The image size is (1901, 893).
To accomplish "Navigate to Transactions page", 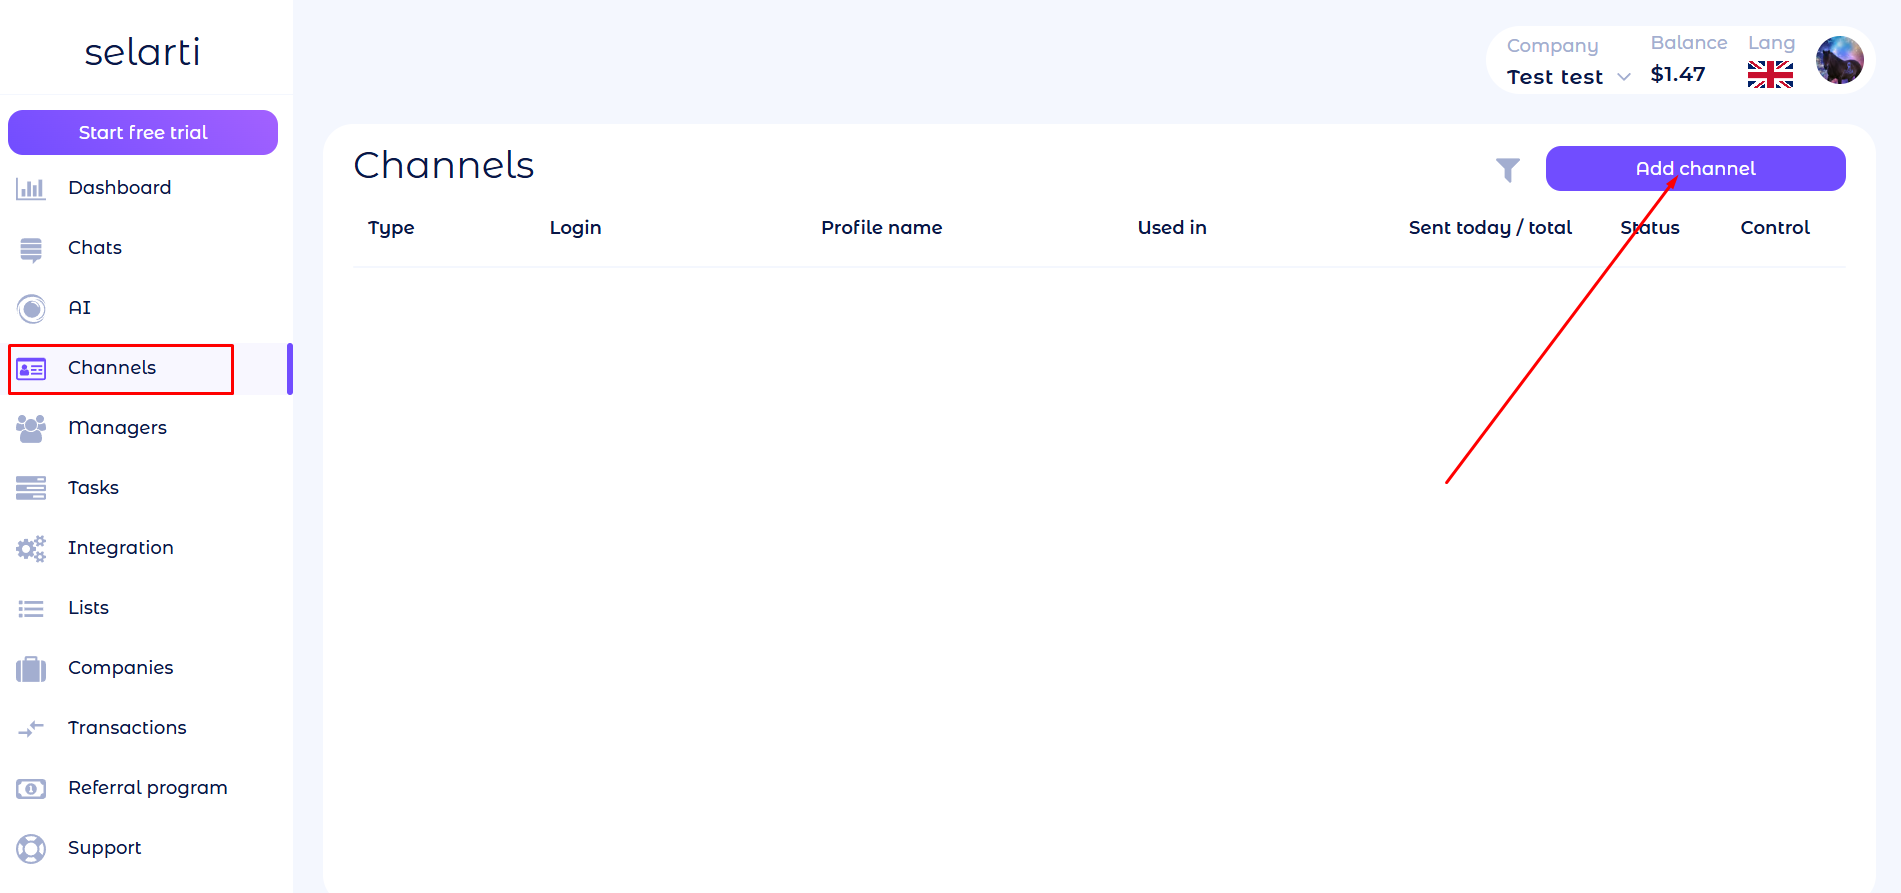I will tap(127, 728).
